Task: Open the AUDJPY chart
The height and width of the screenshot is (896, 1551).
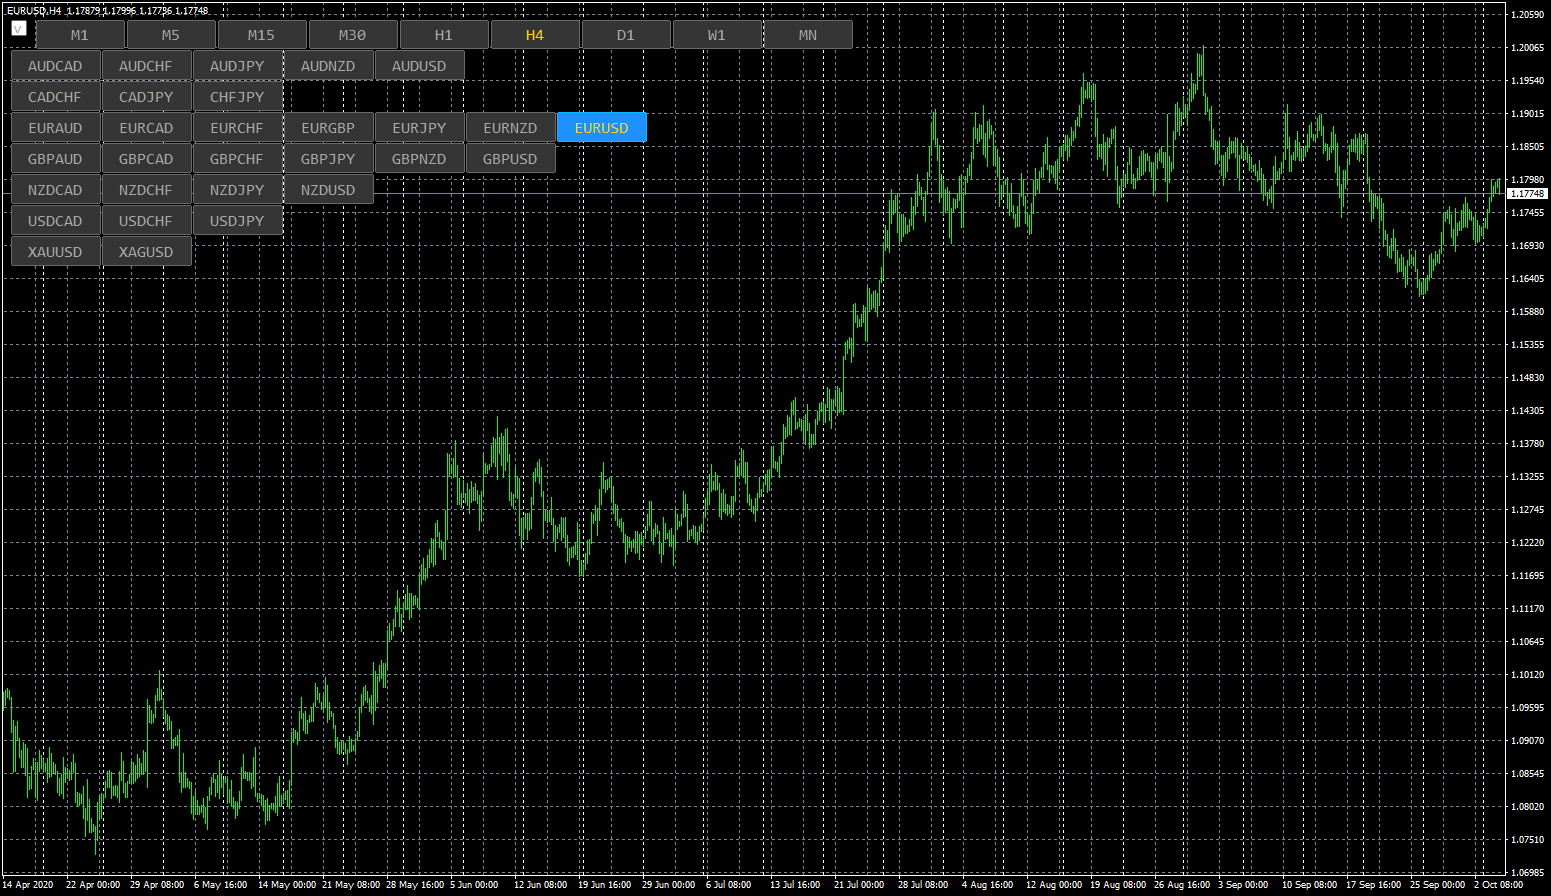Action: 237,66
